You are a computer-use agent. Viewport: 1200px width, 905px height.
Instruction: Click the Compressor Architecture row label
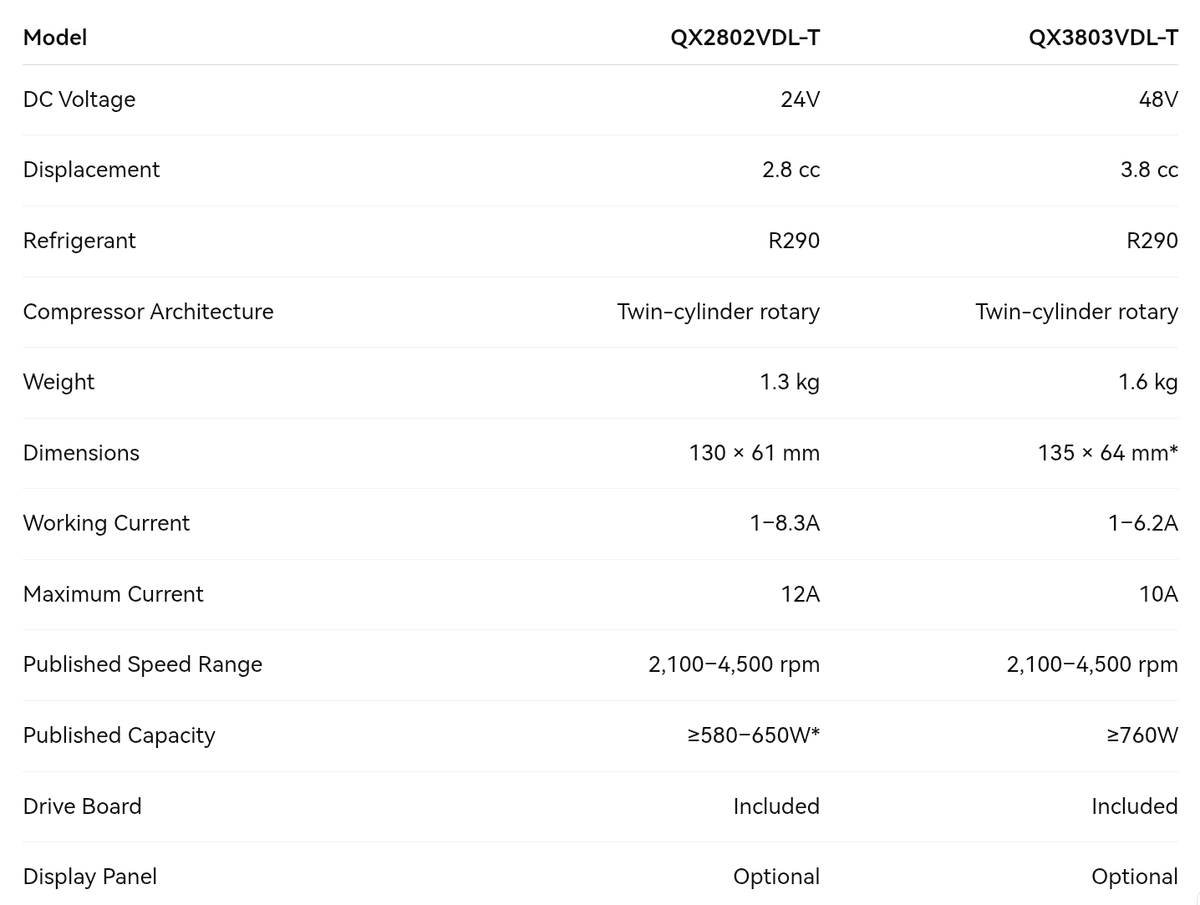(148, 312)
